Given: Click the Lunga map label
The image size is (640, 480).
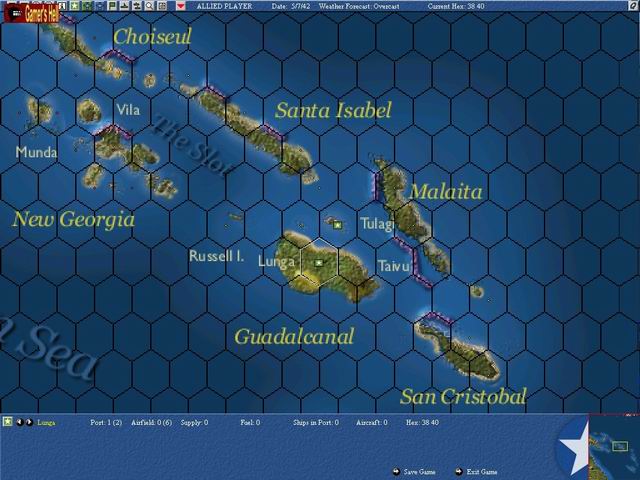Looking at the screenshot, I should point(276,261).
